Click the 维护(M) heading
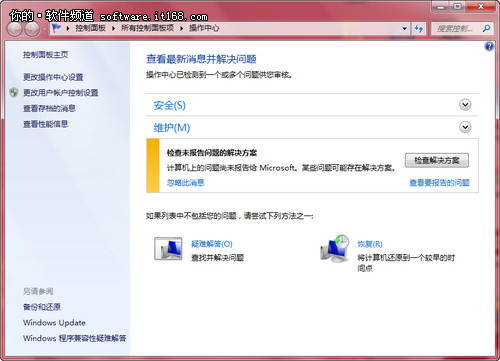Screen dimensions: 500x361 pyautogui.click(x=172, y=128)
